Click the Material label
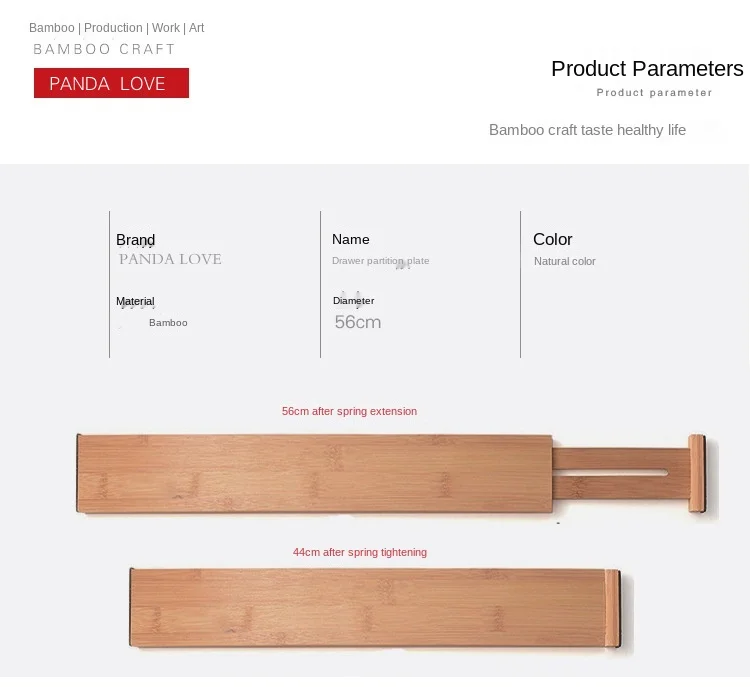 [135, 301]
